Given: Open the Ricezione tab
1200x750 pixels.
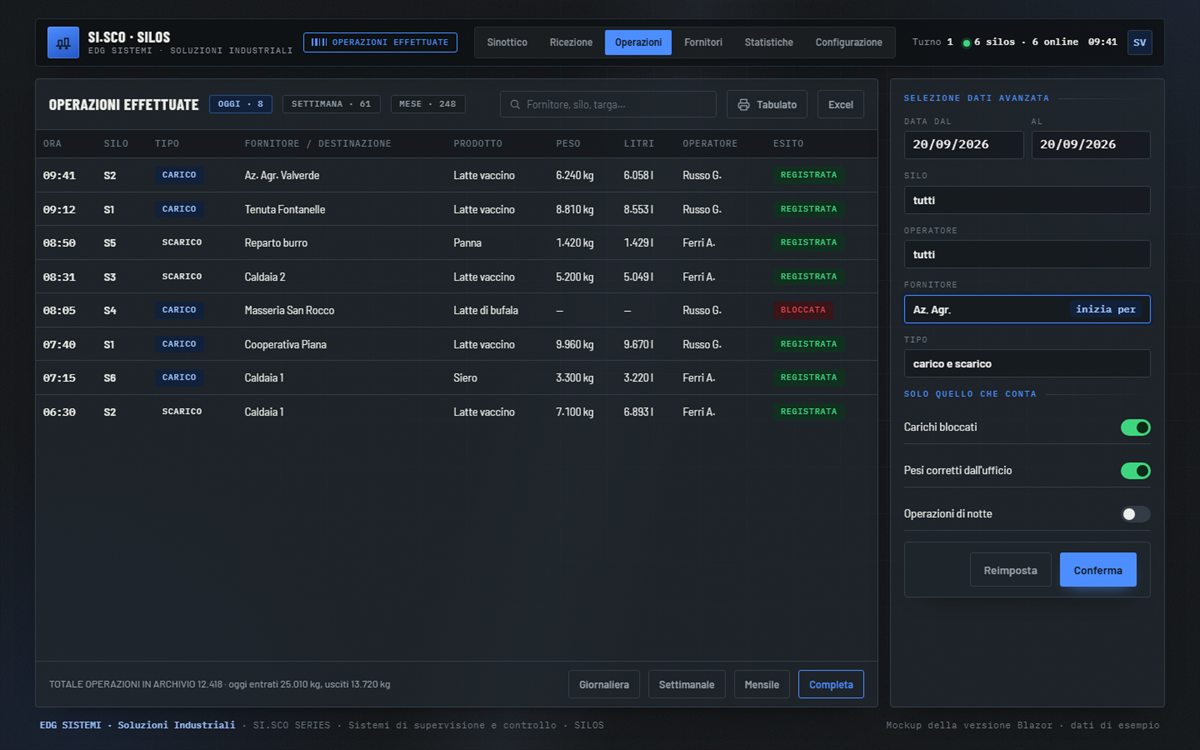Looking at the screenshot, I should tap(571, 42).
